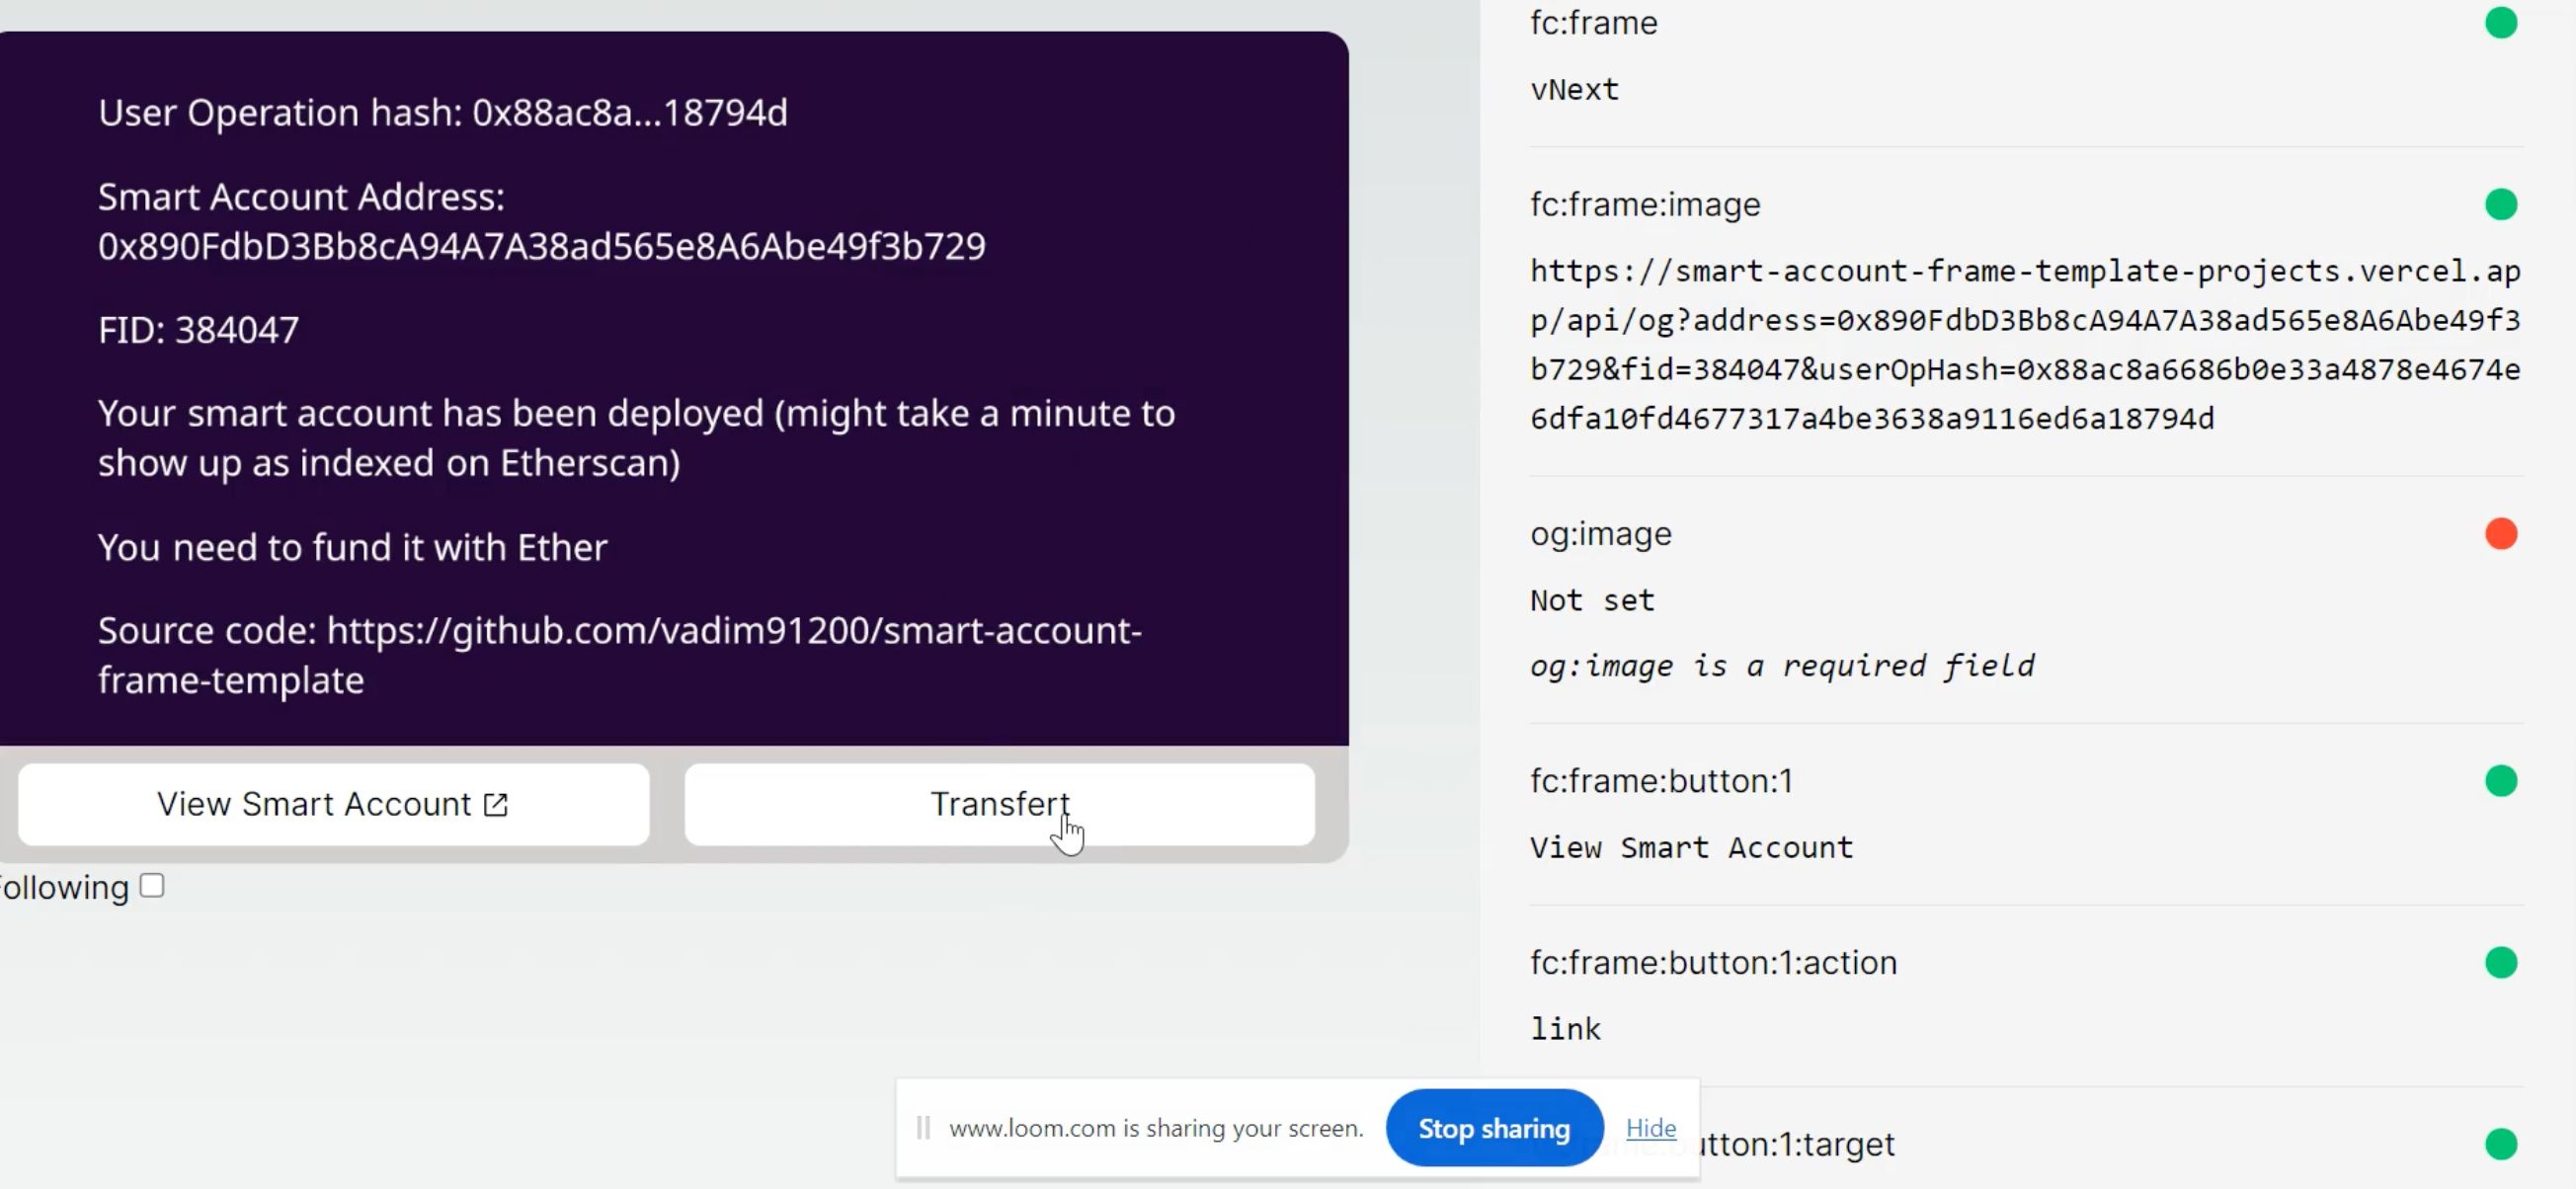The image size is (2576, 1189).
Task: Click the 'View Smart Account' value in the debug panel
Action: (1691, 847)
